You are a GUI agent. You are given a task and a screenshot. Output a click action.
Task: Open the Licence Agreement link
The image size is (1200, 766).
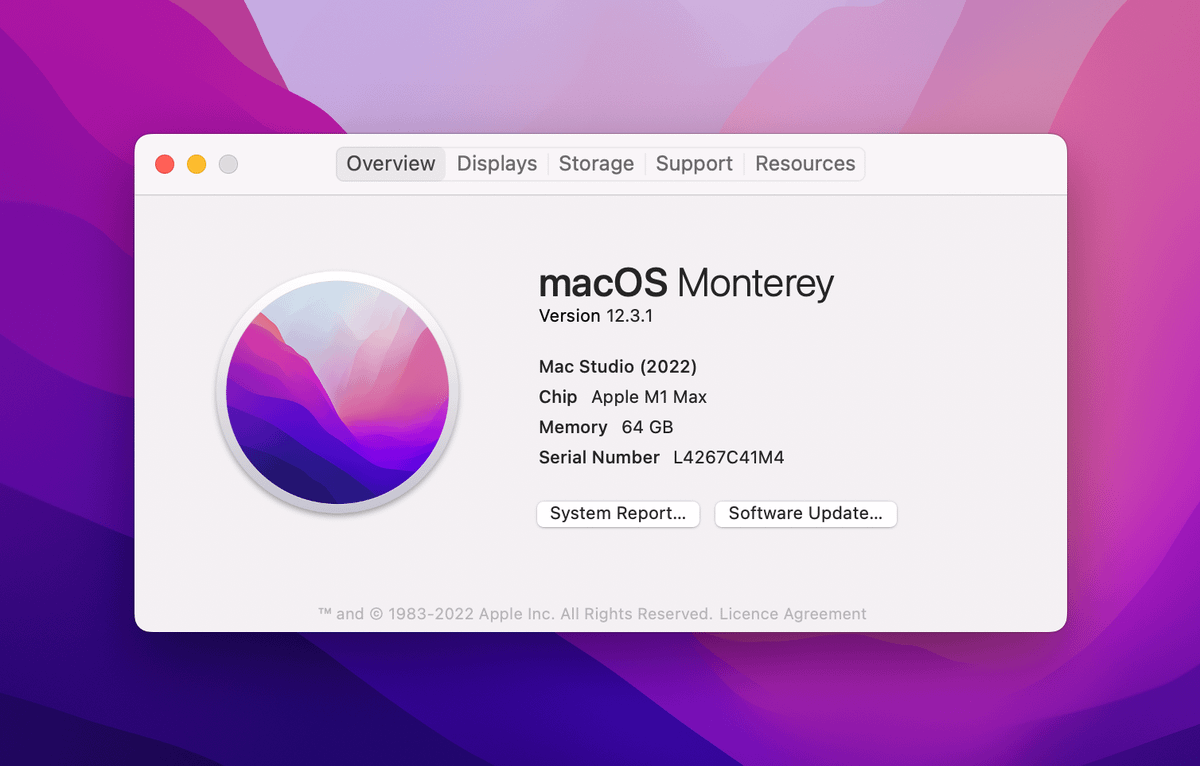click(793, 614)
